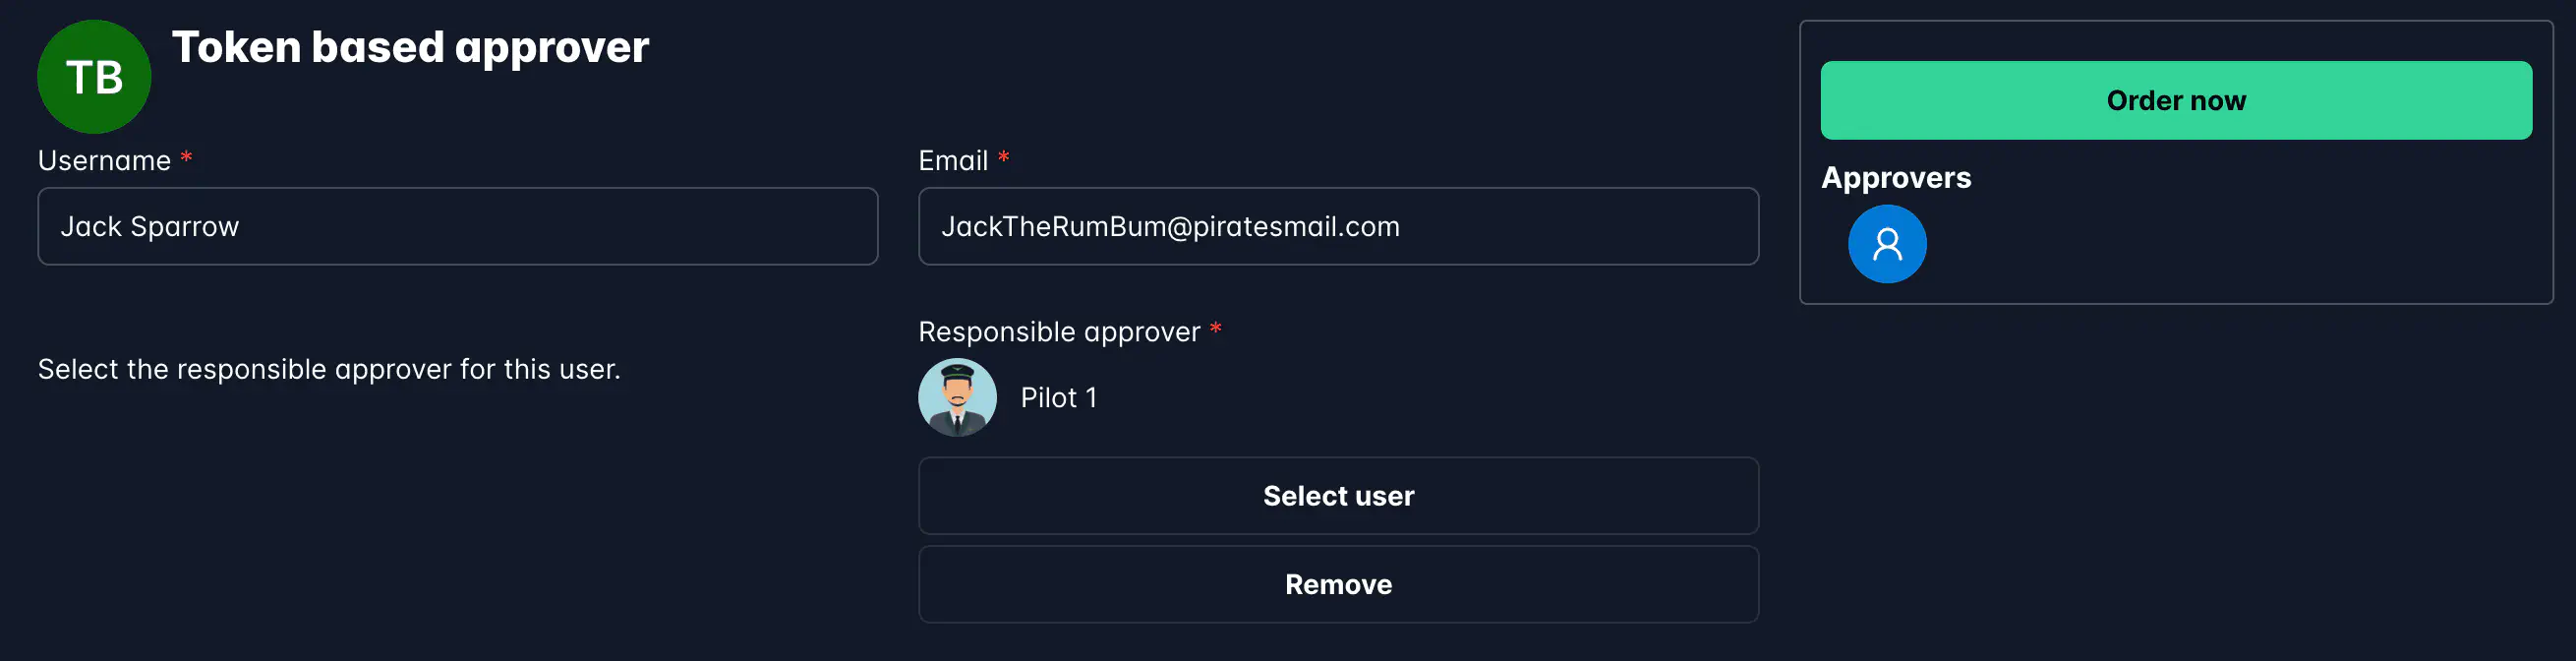This screenshot has height=661, width=2576.
Task: Click the Approvers section heading
Action: click(x=1896, y=178)
